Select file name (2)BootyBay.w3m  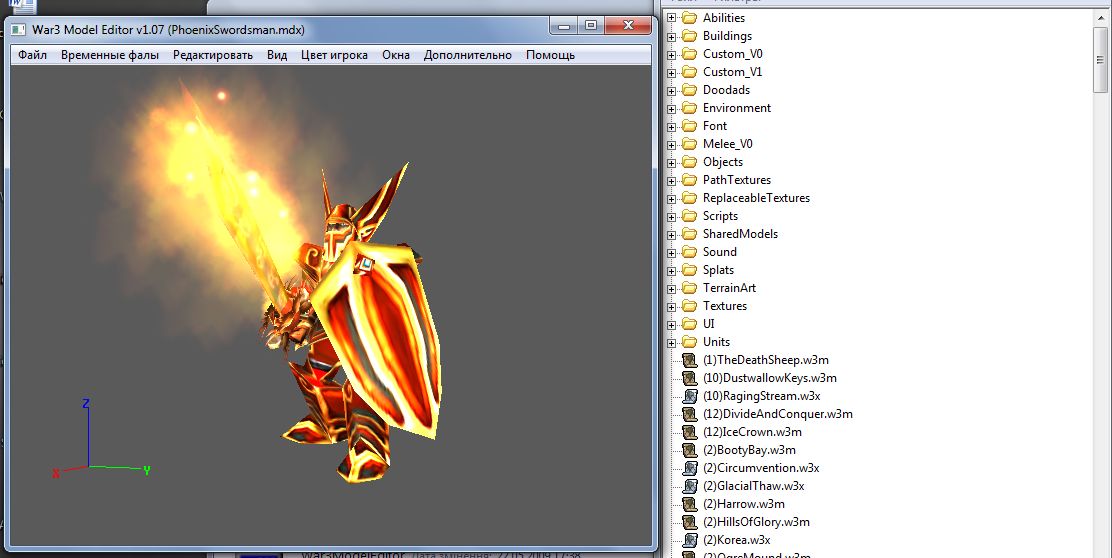click(x=749, y=450)
